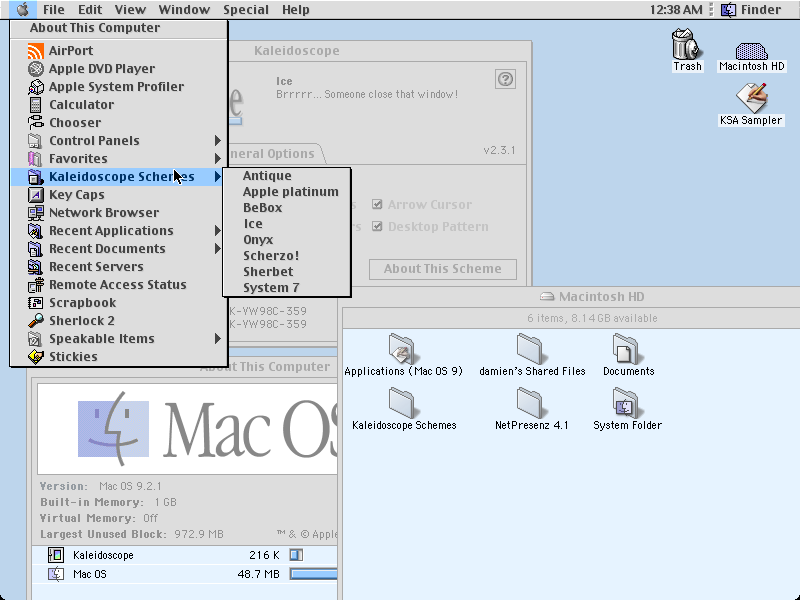Screen dimensions: 800x600
Task: Choose the Ice scheme
Action: click(287, 224)
